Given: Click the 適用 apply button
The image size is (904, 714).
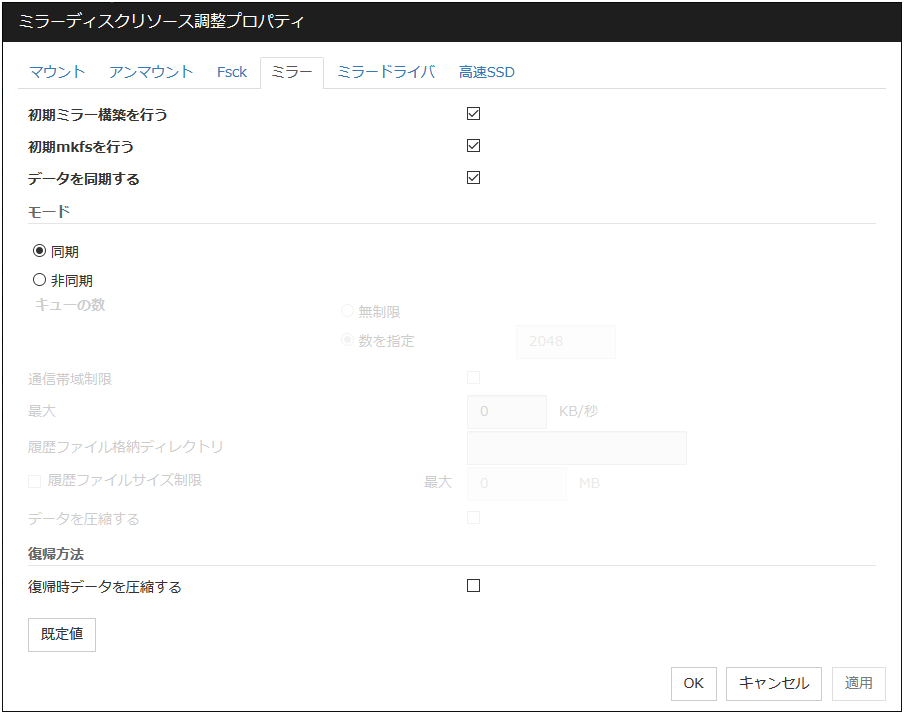Looking at the screenshot, I should pyautogui.click(x=859, y=683).
